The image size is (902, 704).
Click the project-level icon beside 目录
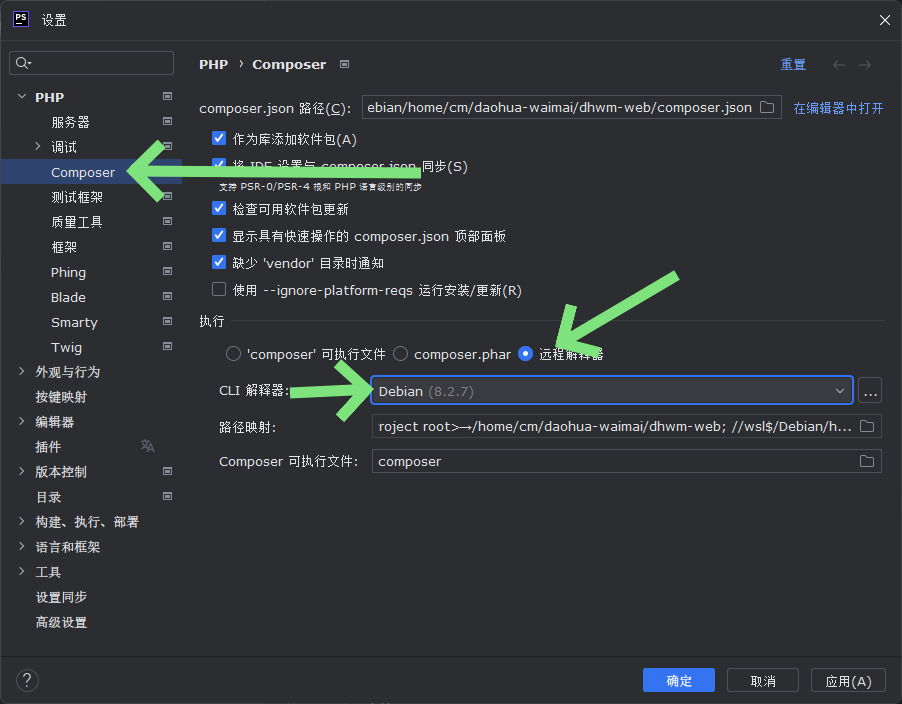167,496
